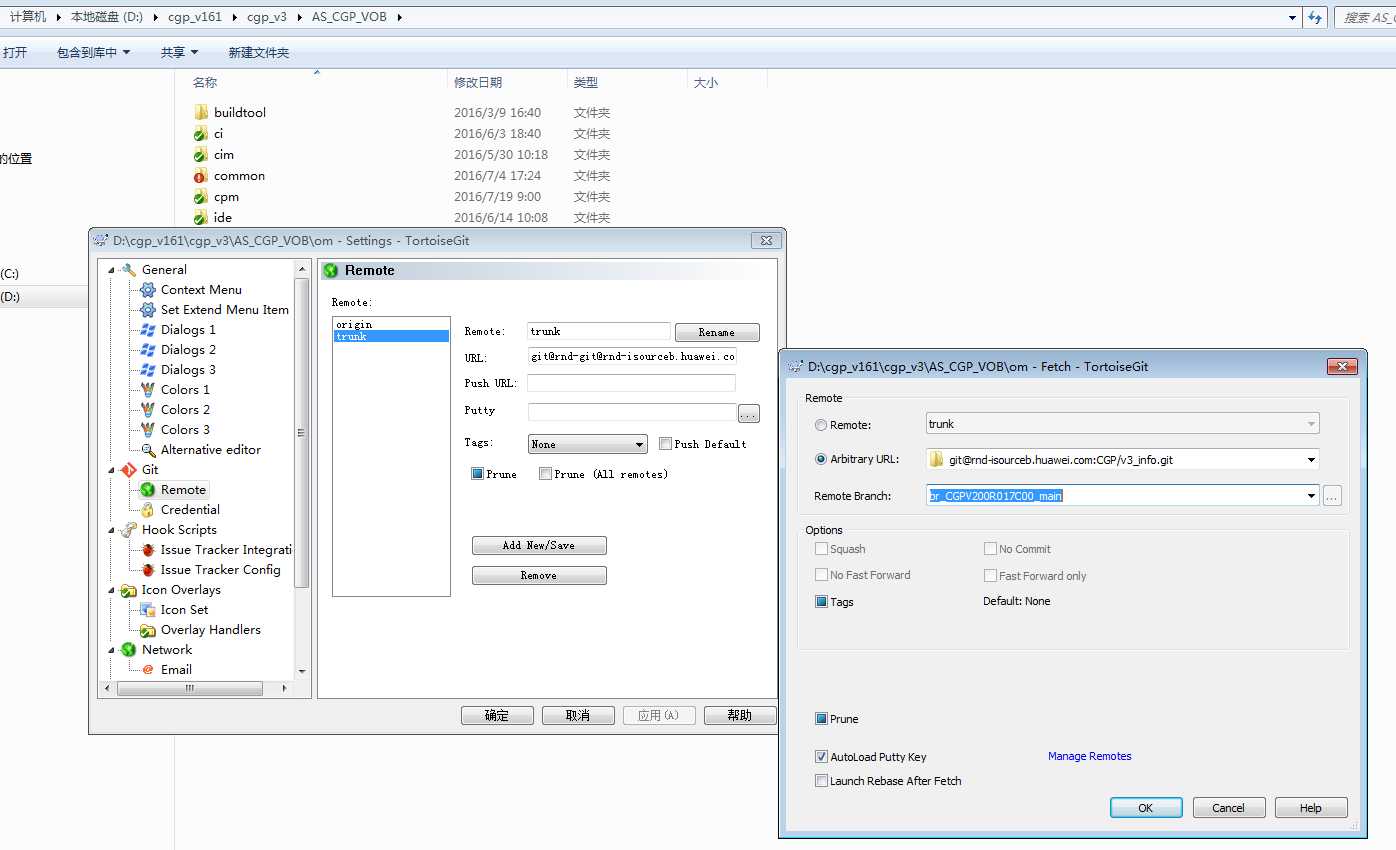Click the Rename button in Settings
The width and height of the screenshot is (1396, 850).
tap(717, 332)
